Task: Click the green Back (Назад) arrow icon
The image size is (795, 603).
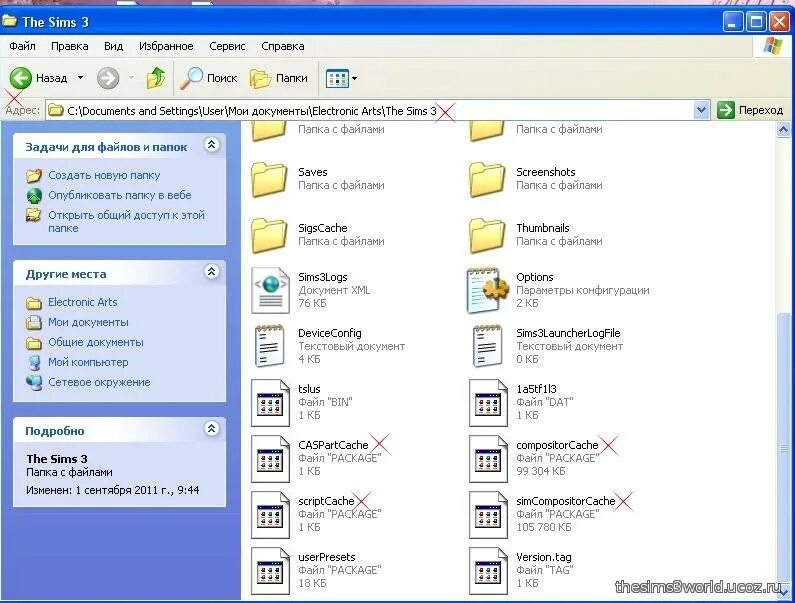Action: tap(21, 78)
